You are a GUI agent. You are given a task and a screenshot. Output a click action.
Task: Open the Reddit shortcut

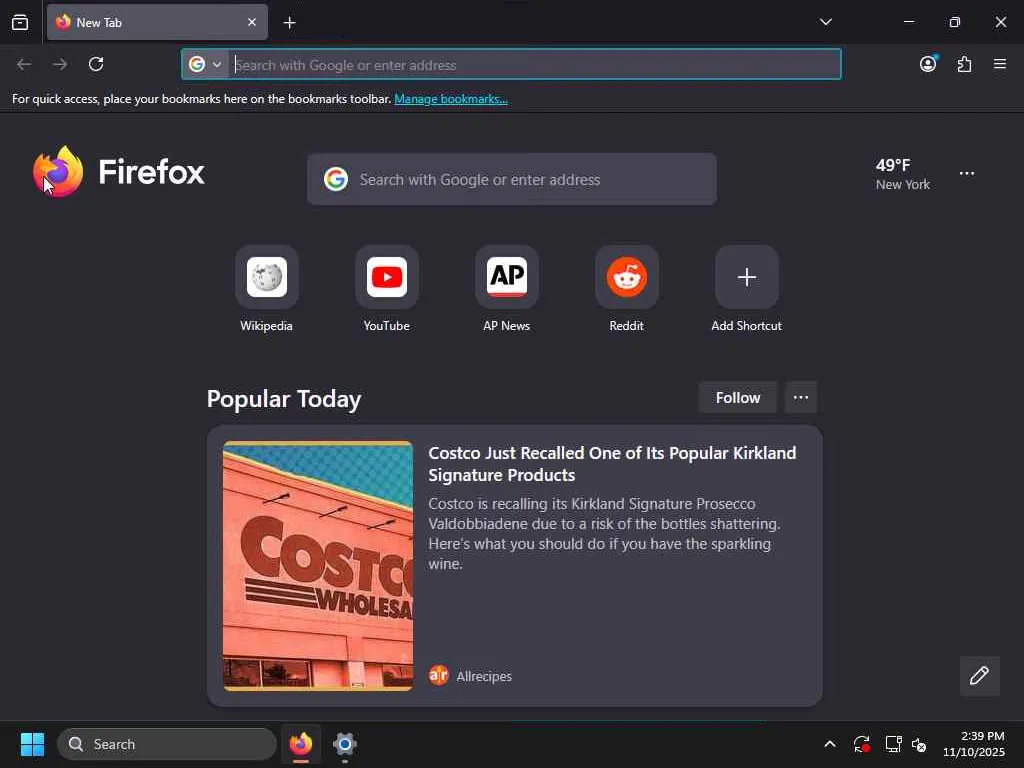pos(626,289)
